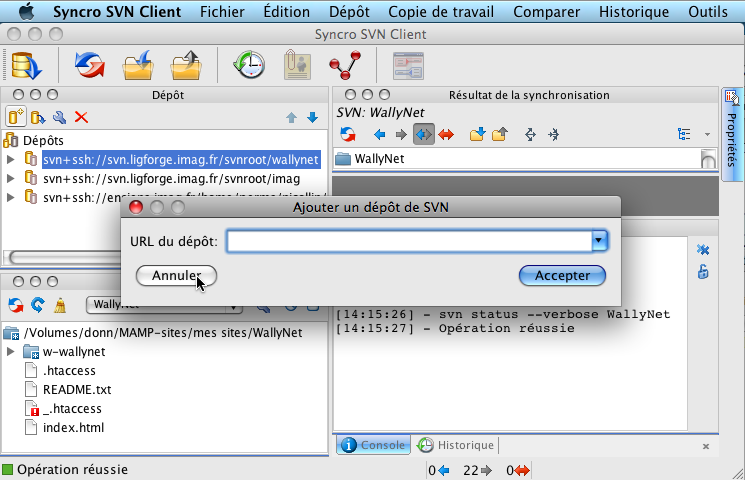Toggle the incoming/outgoing blue double-arrow mode
The image size is (745, 480).
tap(423, 135)
